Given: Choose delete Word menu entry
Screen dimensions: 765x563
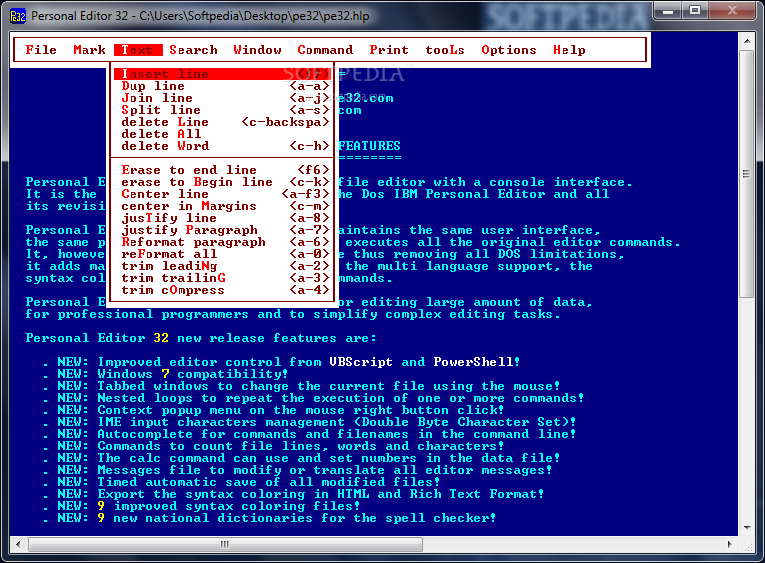Looking at the screenshot, I should coord(222,146).
